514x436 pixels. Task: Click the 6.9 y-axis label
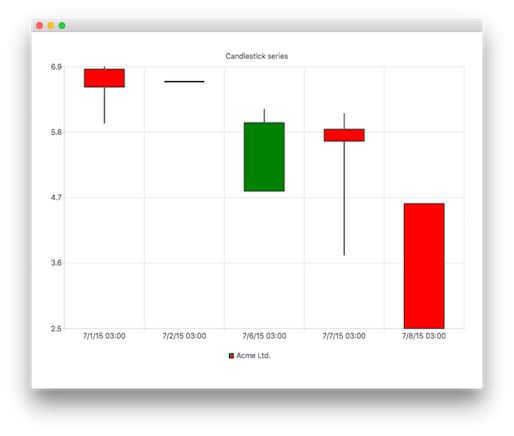pos(56,67)
